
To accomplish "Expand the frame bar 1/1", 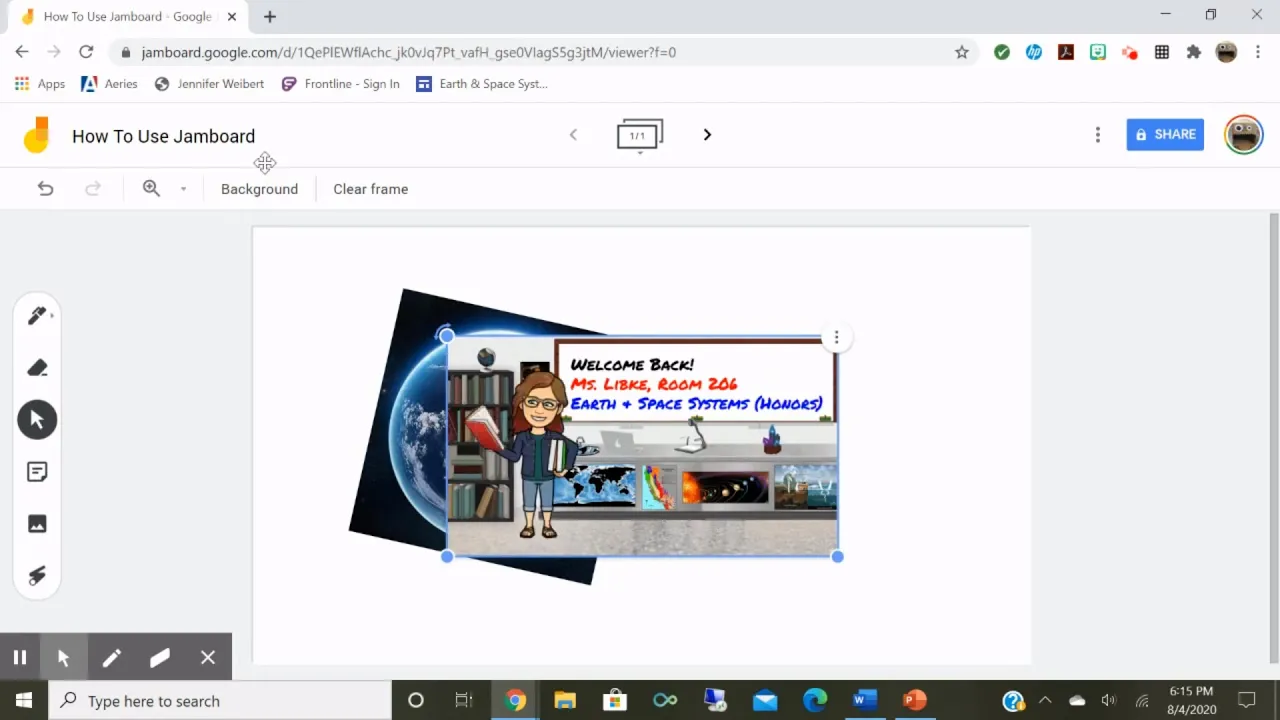I will pos(640,136).
